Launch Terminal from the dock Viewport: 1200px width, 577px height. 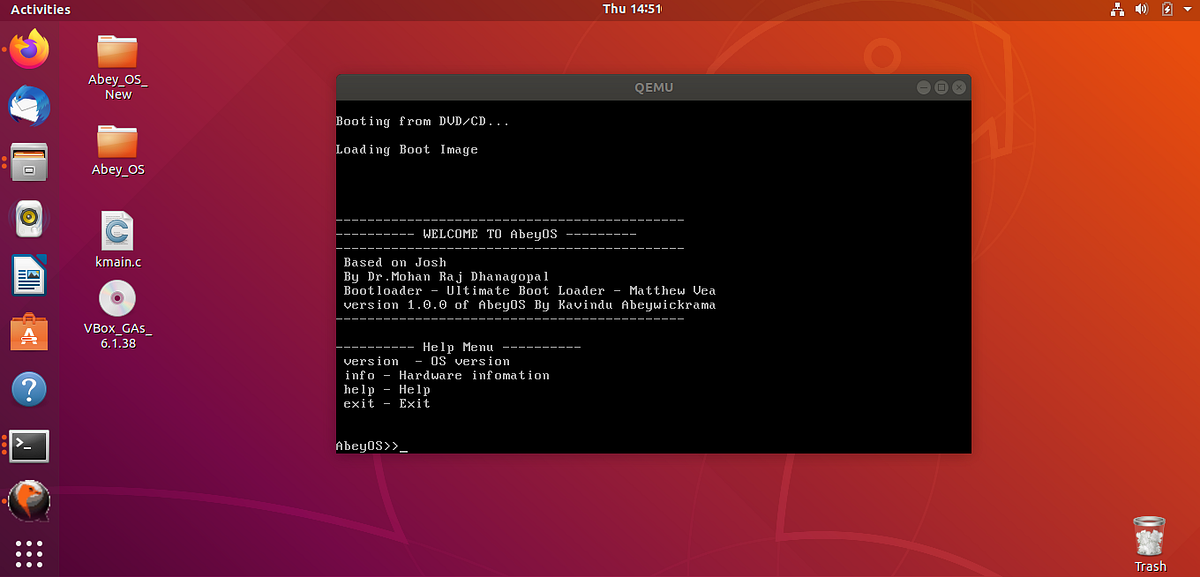click(28, 445)
